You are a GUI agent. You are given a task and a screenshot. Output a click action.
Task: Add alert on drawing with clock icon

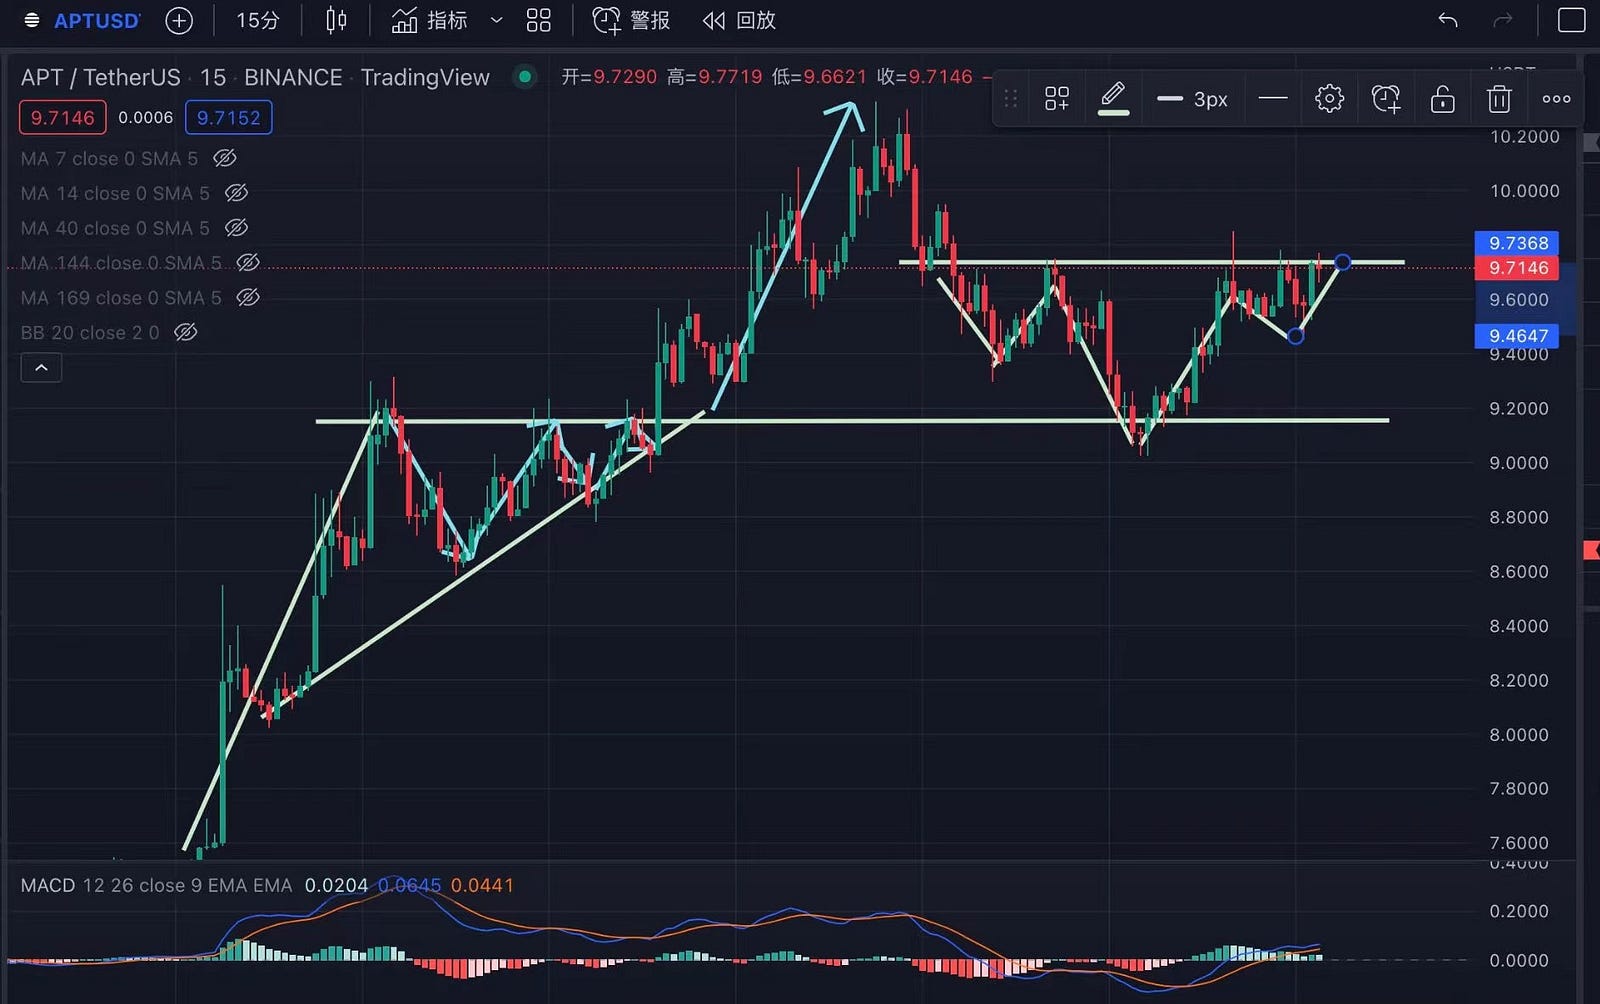(x=1386, y=99)
